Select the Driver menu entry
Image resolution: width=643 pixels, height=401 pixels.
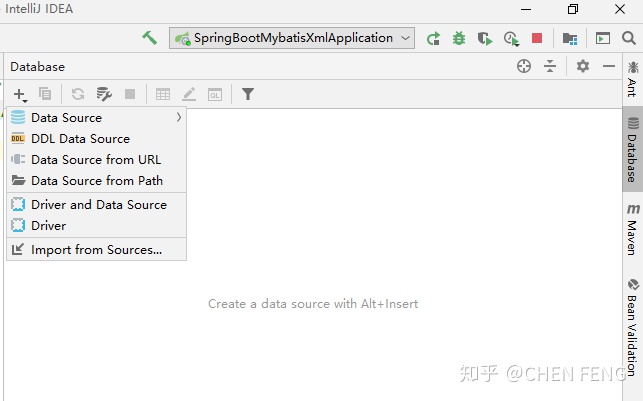(x=97, y=226)
